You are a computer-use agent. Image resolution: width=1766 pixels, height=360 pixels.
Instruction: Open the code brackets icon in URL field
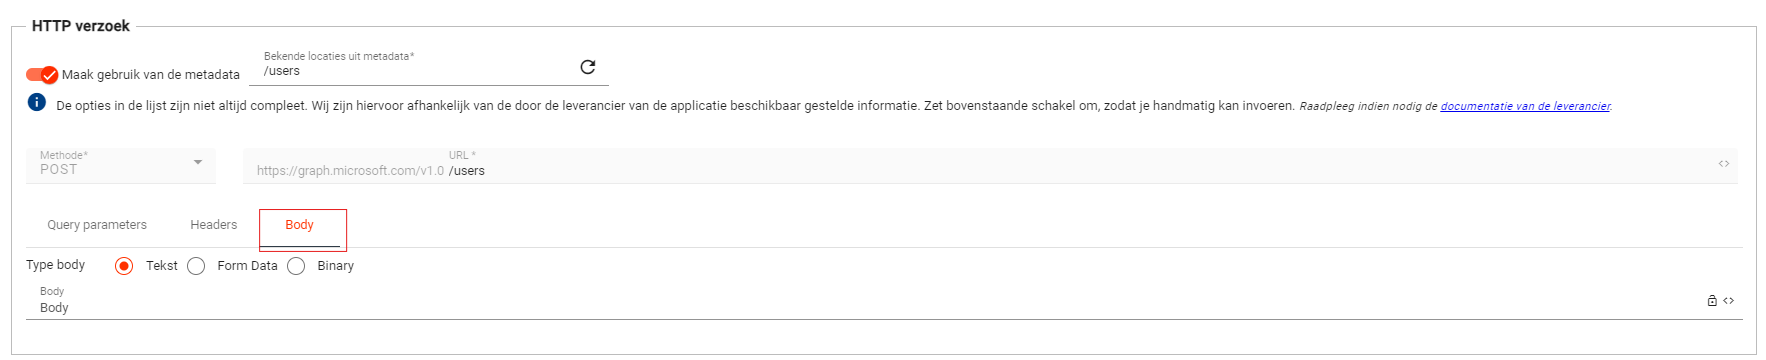coord(1724,164)
